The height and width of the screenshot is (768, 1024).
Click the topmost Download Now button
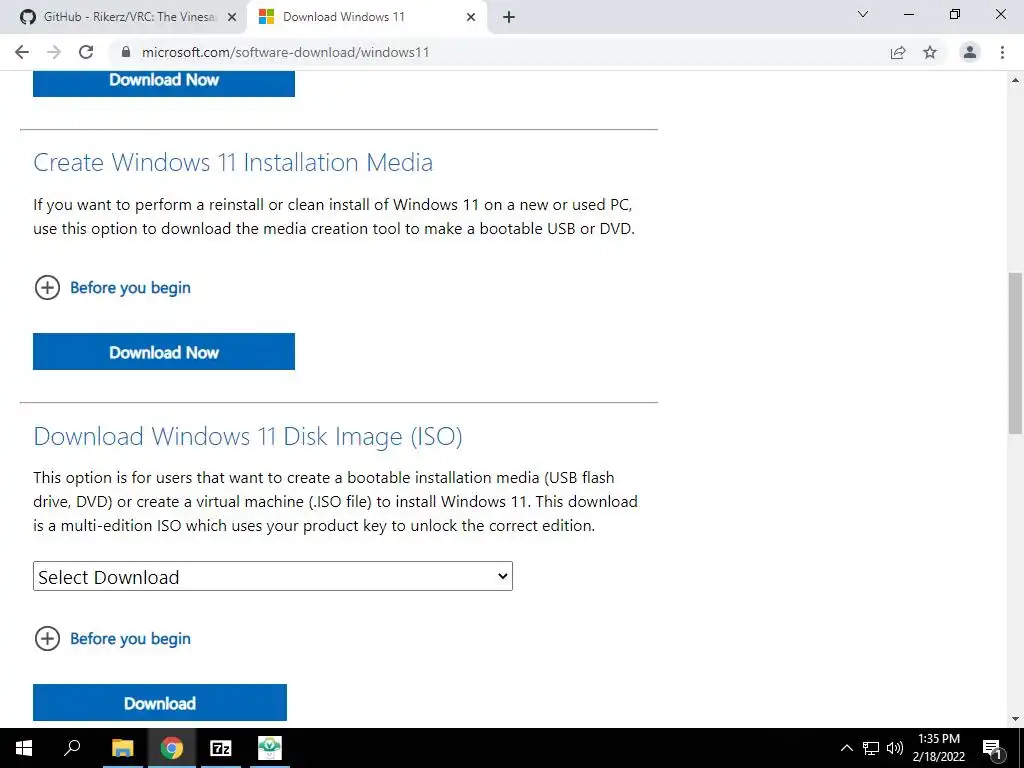click(x=164, y=82)
